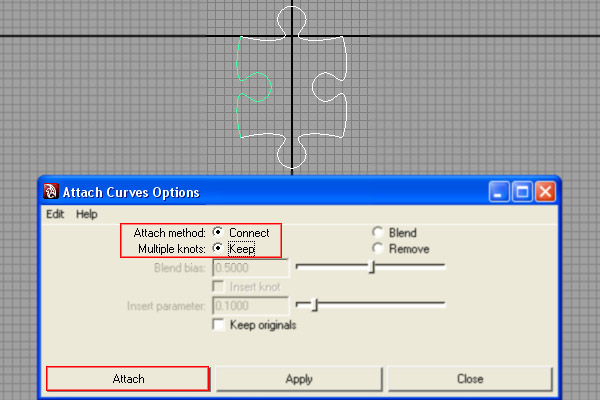Choose Keep for multiple knots
Image resolution: width=600 pixels, height=400 pixels.
pyautogui.click(x=218, y=248)
